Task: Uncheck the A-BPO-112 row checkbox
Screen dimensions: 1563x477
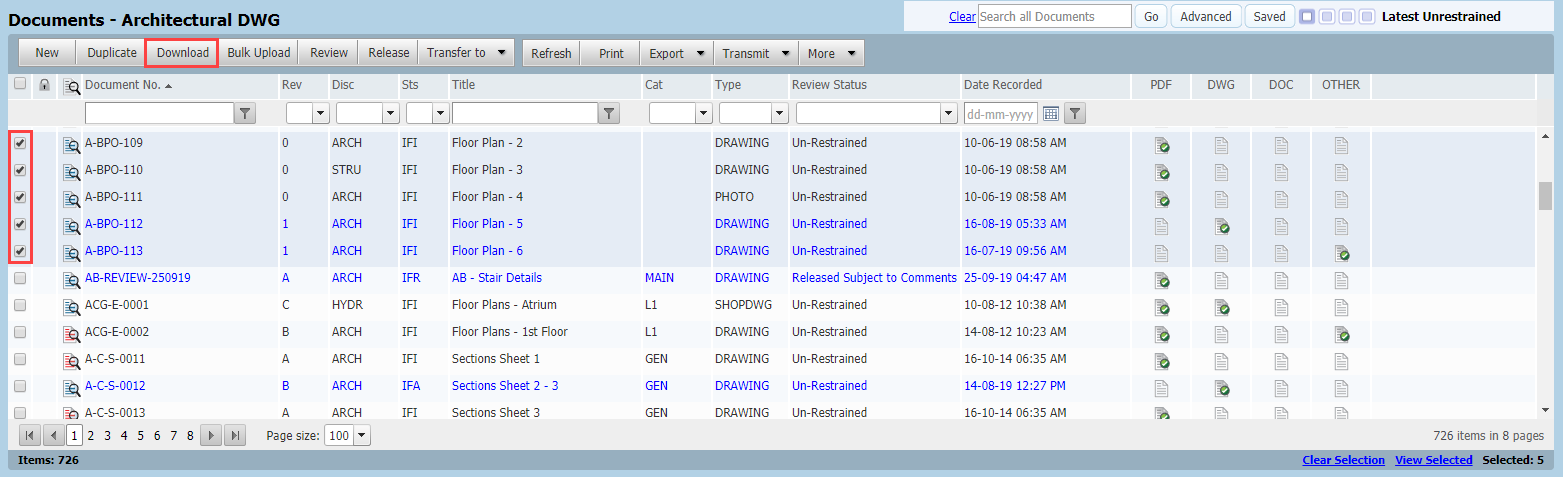Action: click(x=20, y=224)
